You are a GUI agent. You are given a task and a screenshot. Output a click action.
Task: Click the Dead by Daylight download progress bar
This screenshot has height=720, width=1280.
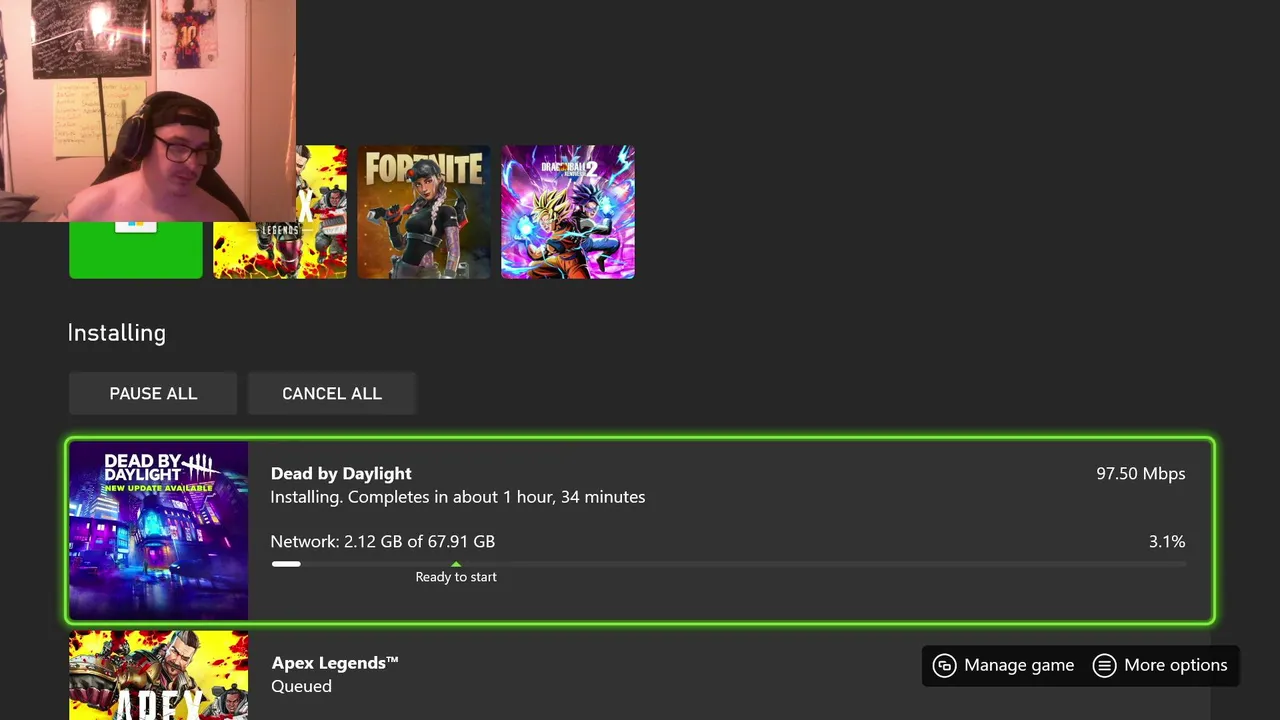click(x=728, y=564)
